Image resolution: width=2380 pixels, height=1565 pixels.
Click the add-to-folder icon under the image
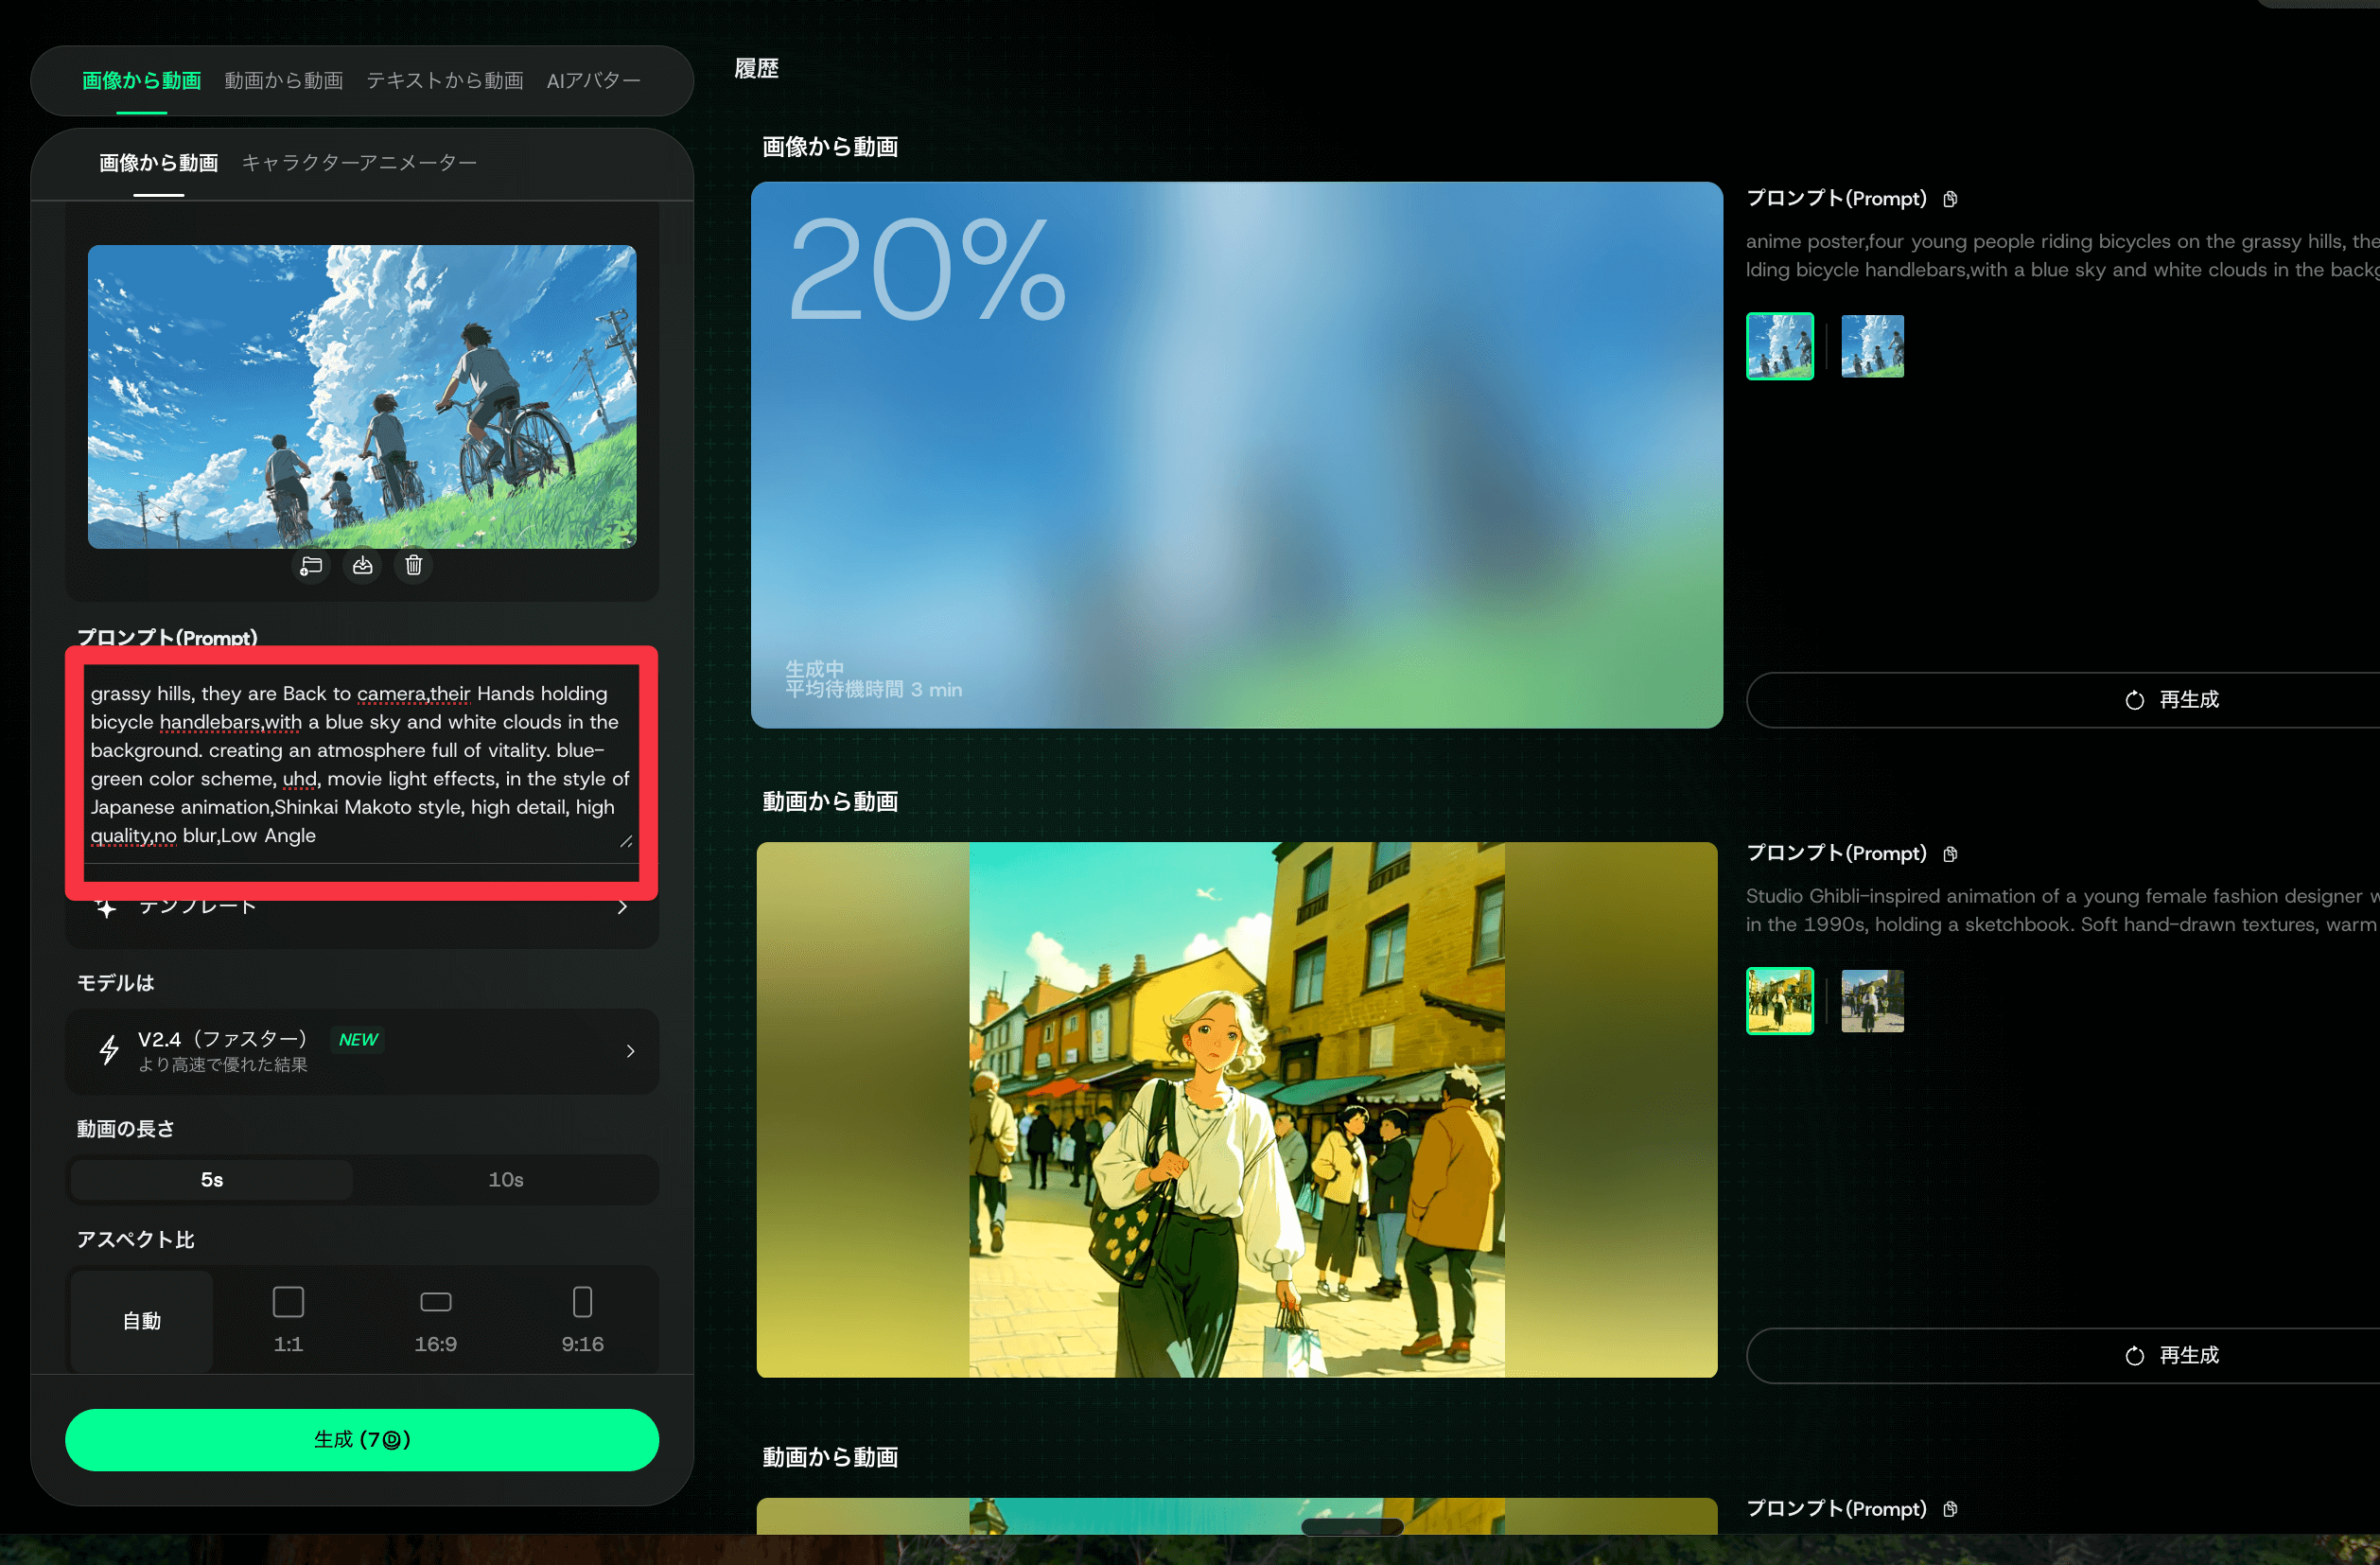tap(311, 566)
